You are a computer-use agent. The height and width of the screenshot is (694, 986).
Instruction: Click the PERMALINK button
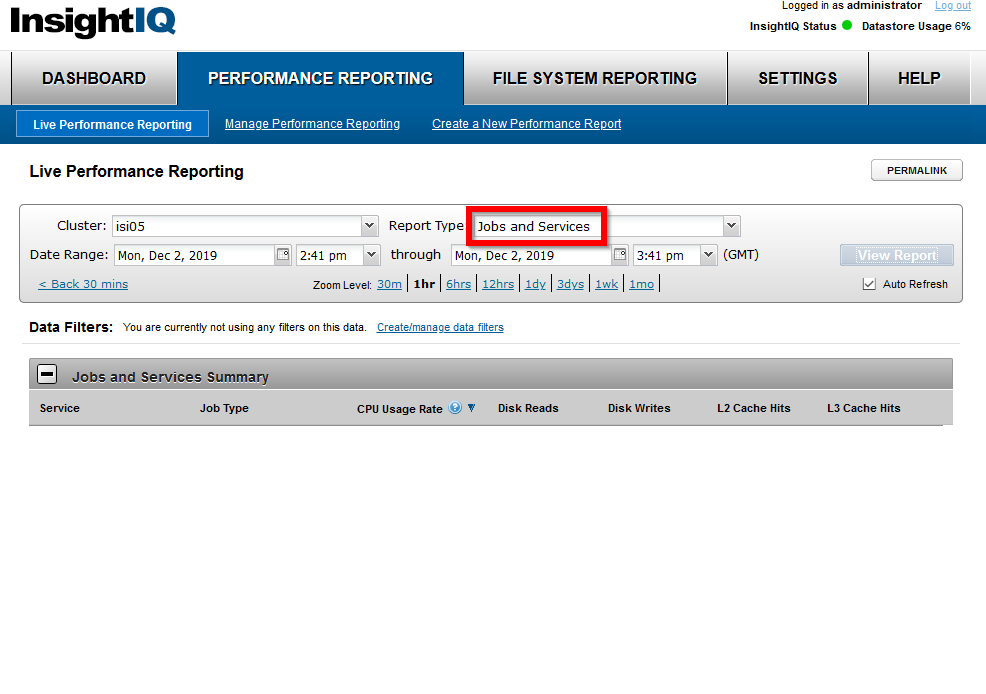(x=916, y=170)
